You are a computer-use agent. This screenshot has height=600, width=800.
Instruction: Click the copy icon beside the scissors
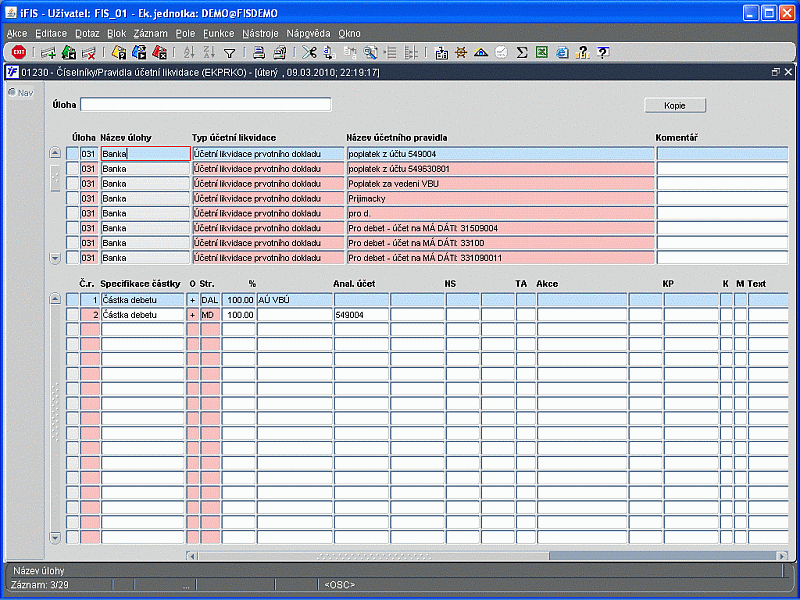329,53
